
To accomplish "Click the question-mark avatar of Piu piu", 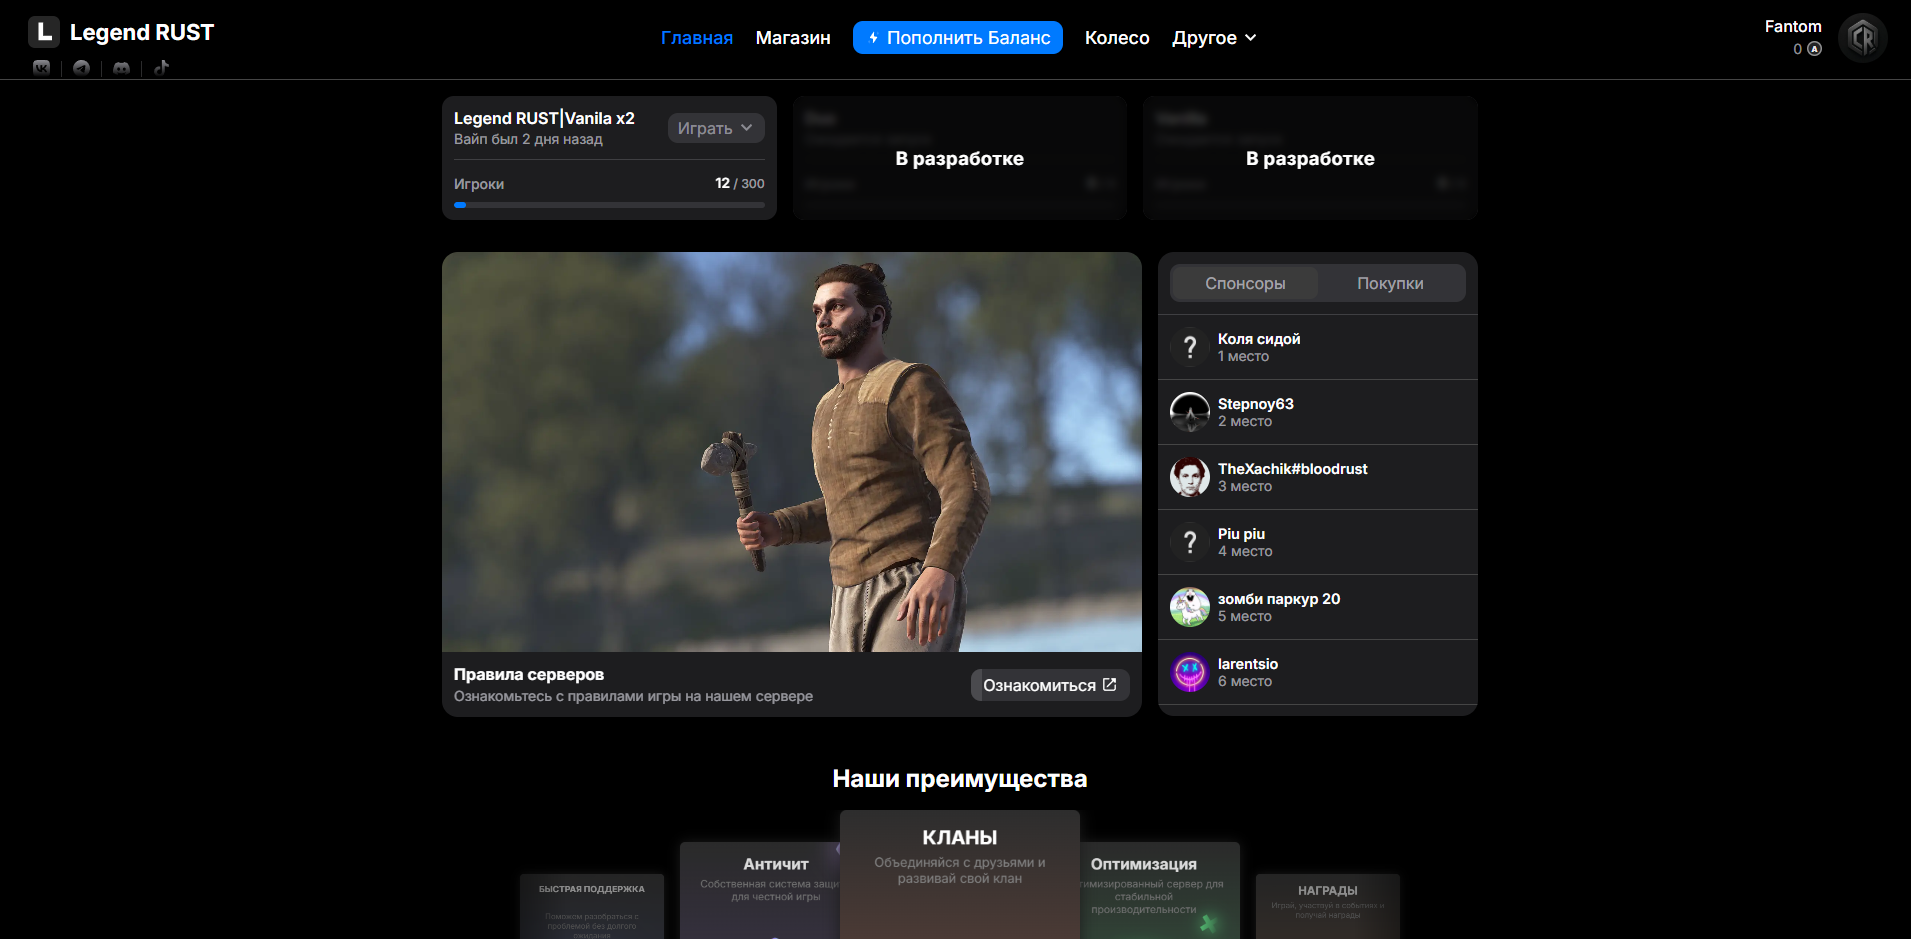I will (x=1190, y=542).
